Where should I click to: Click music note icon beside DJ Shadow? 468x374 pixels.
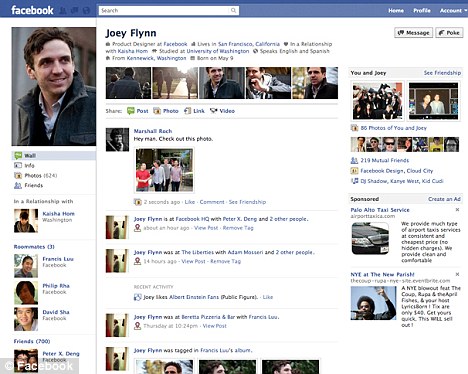click(354, 181)
